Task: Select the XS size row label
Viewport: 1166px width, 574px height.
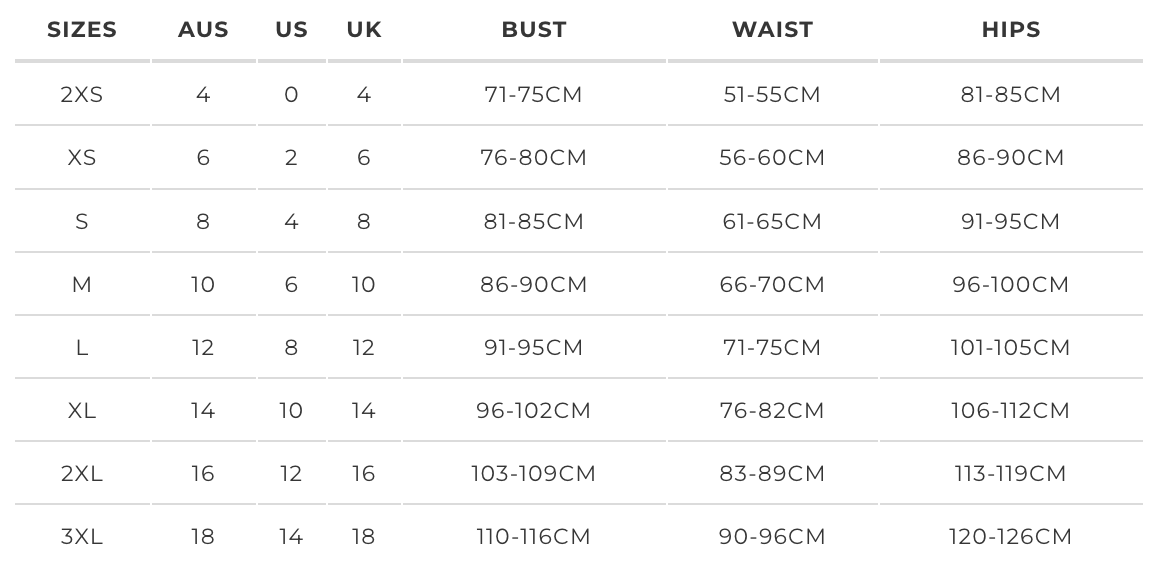Action: point(82,158)
